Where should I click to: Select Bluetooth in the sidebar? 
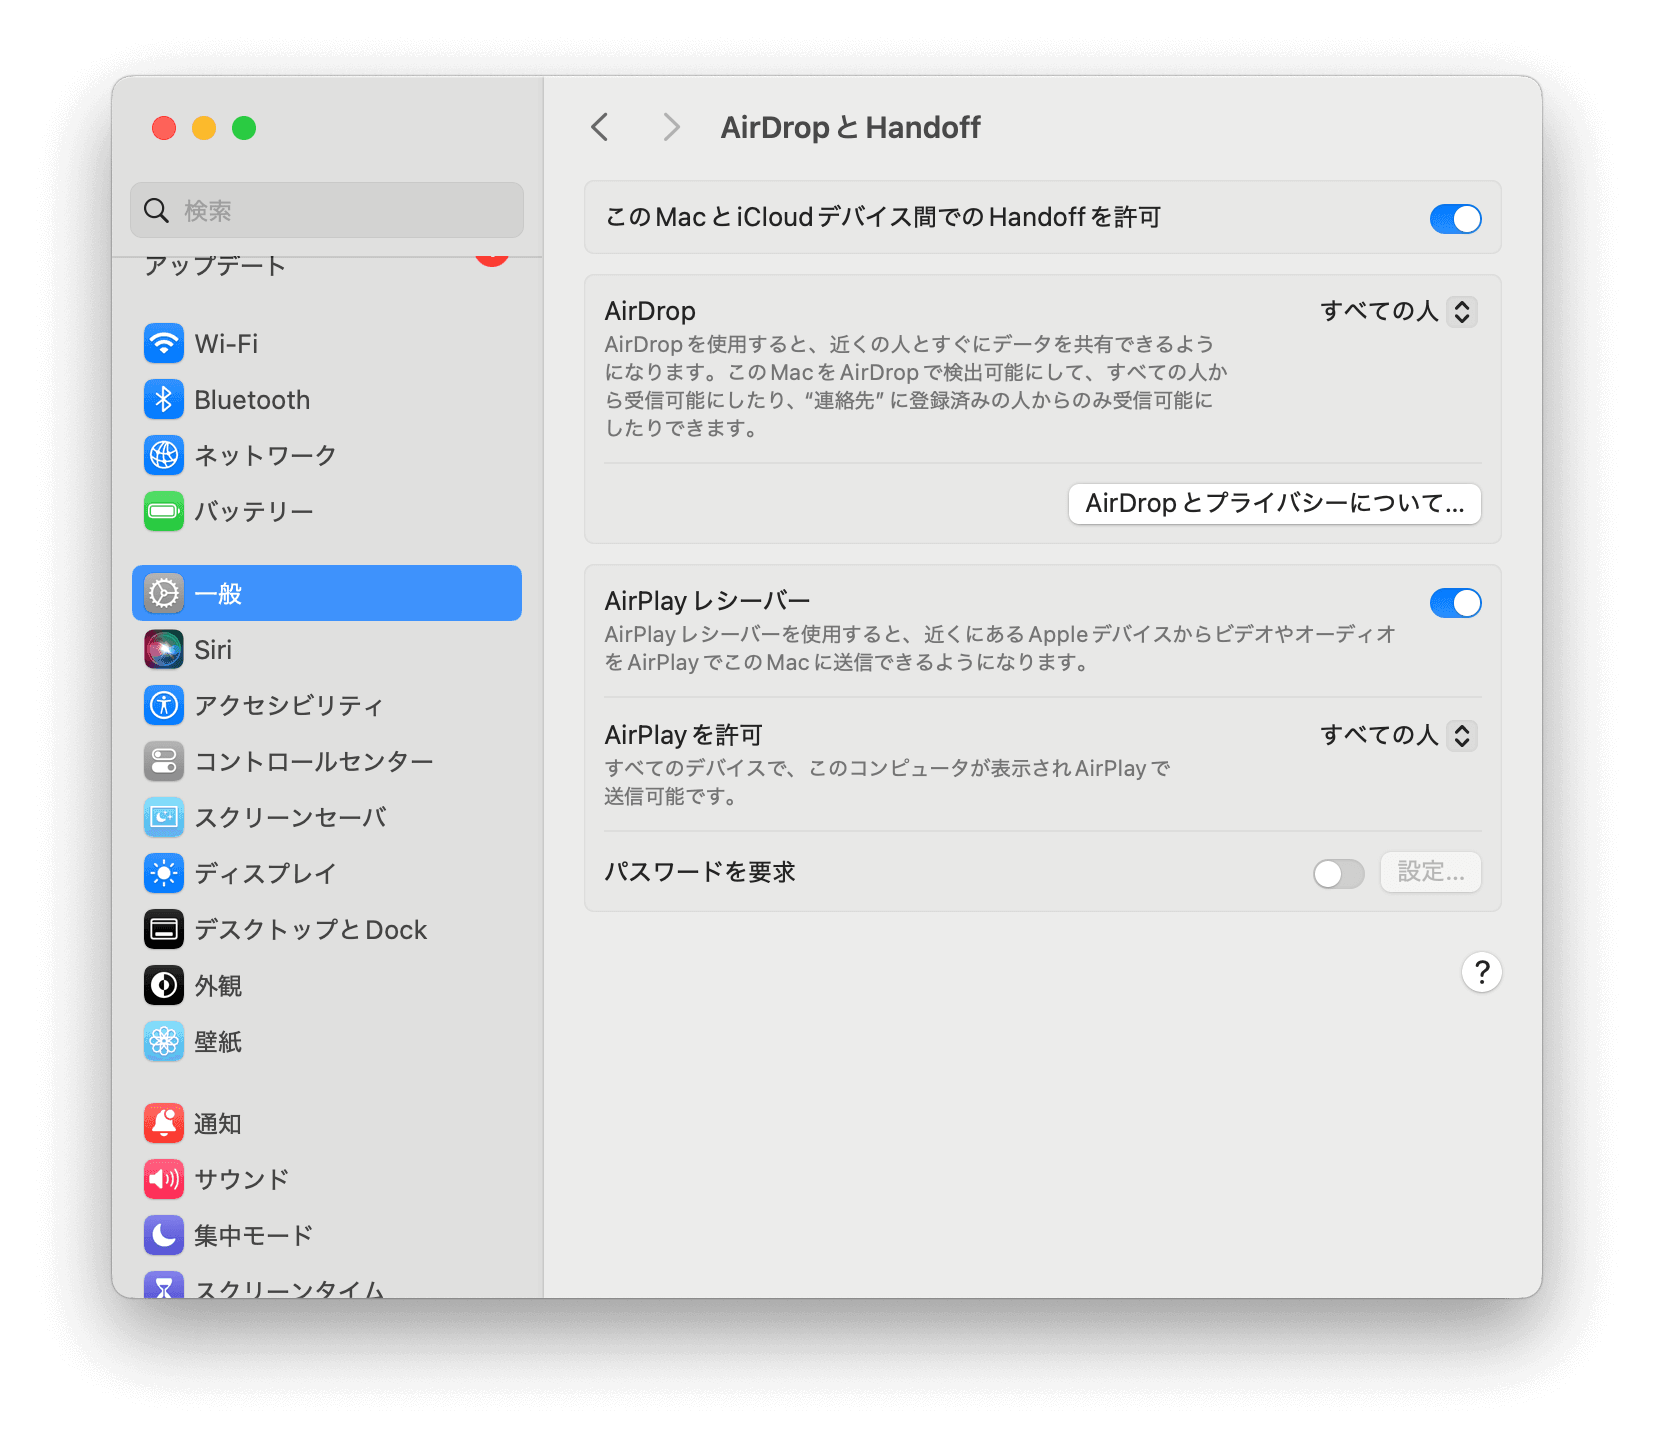pyautogui.click(x=327, y=400)
